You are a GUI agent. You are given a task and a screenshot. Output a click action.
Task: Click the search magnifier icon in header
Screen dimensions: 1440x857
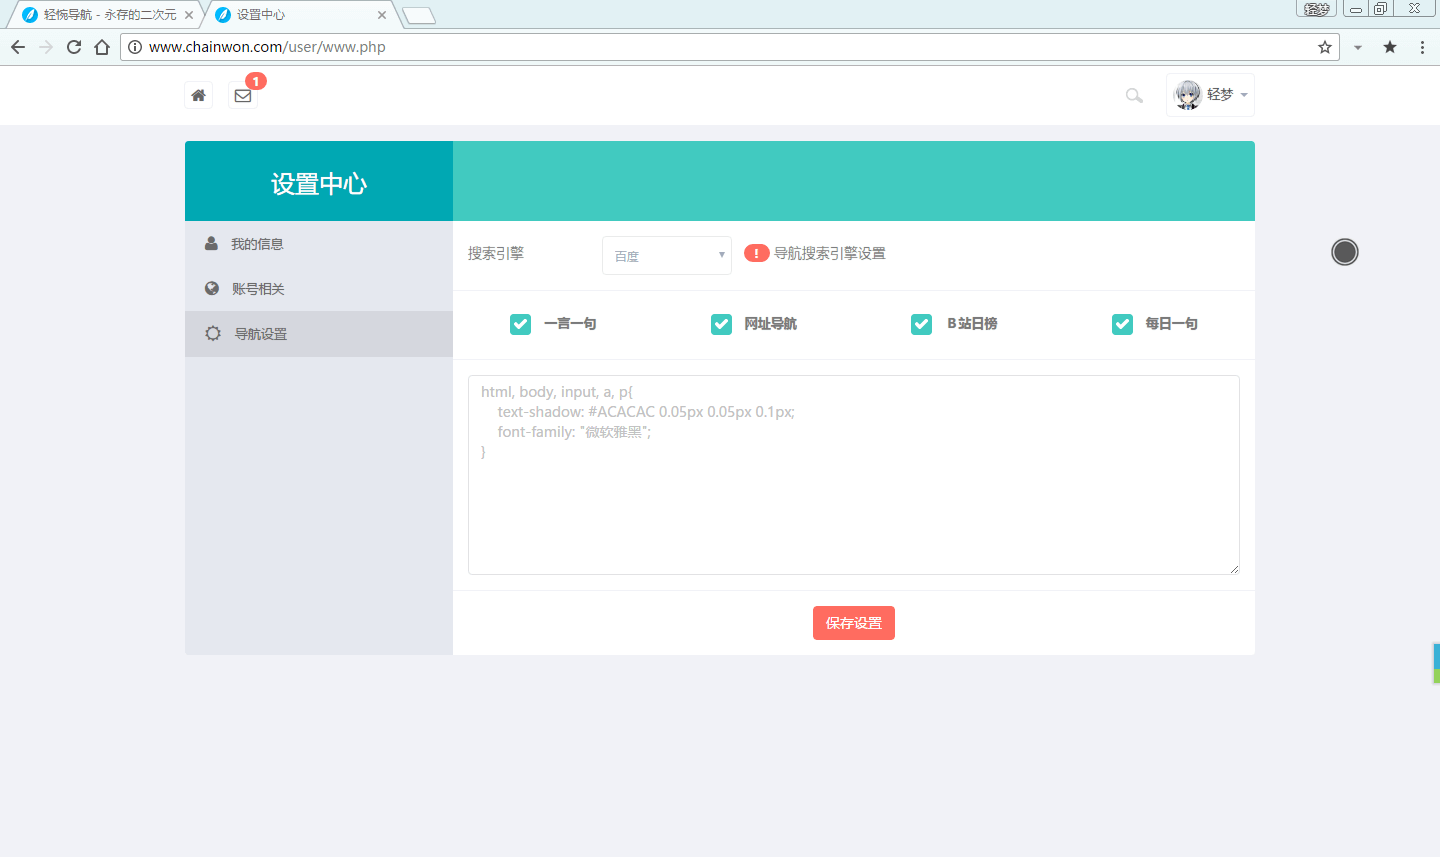point(1134,95)
